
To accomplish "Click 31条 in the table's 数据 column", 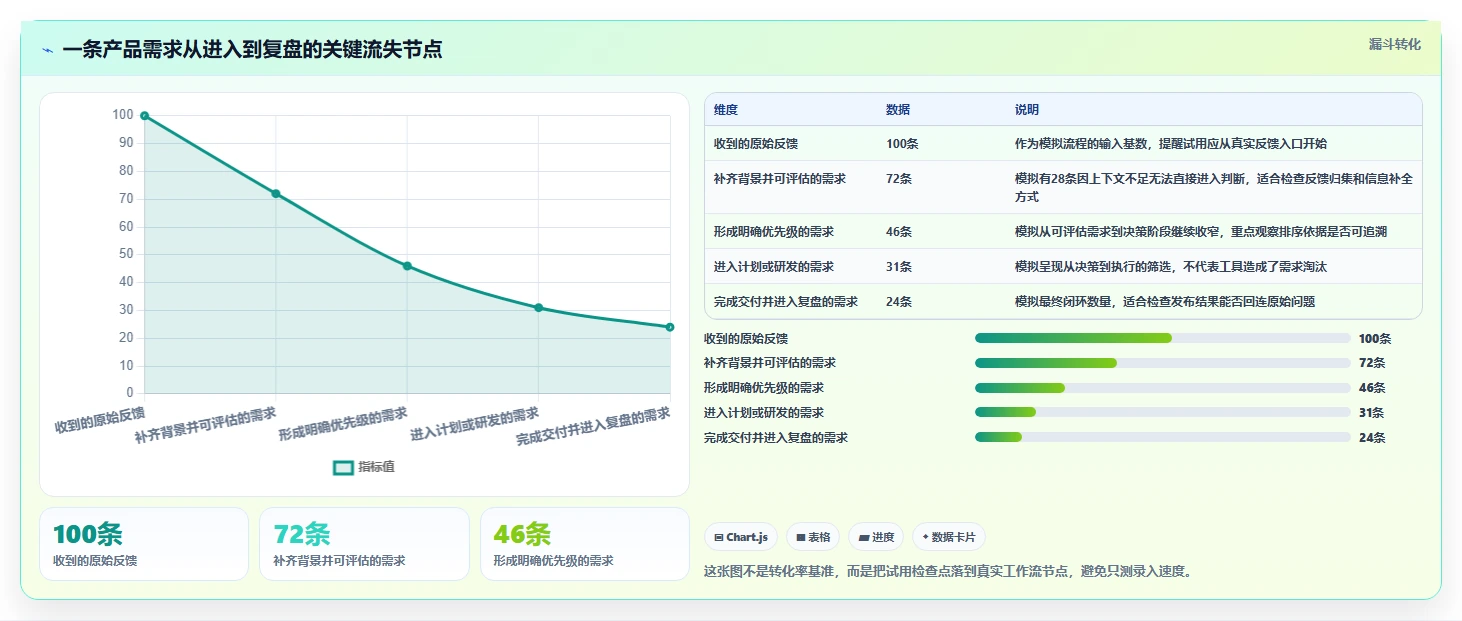I will click(899, 267).
